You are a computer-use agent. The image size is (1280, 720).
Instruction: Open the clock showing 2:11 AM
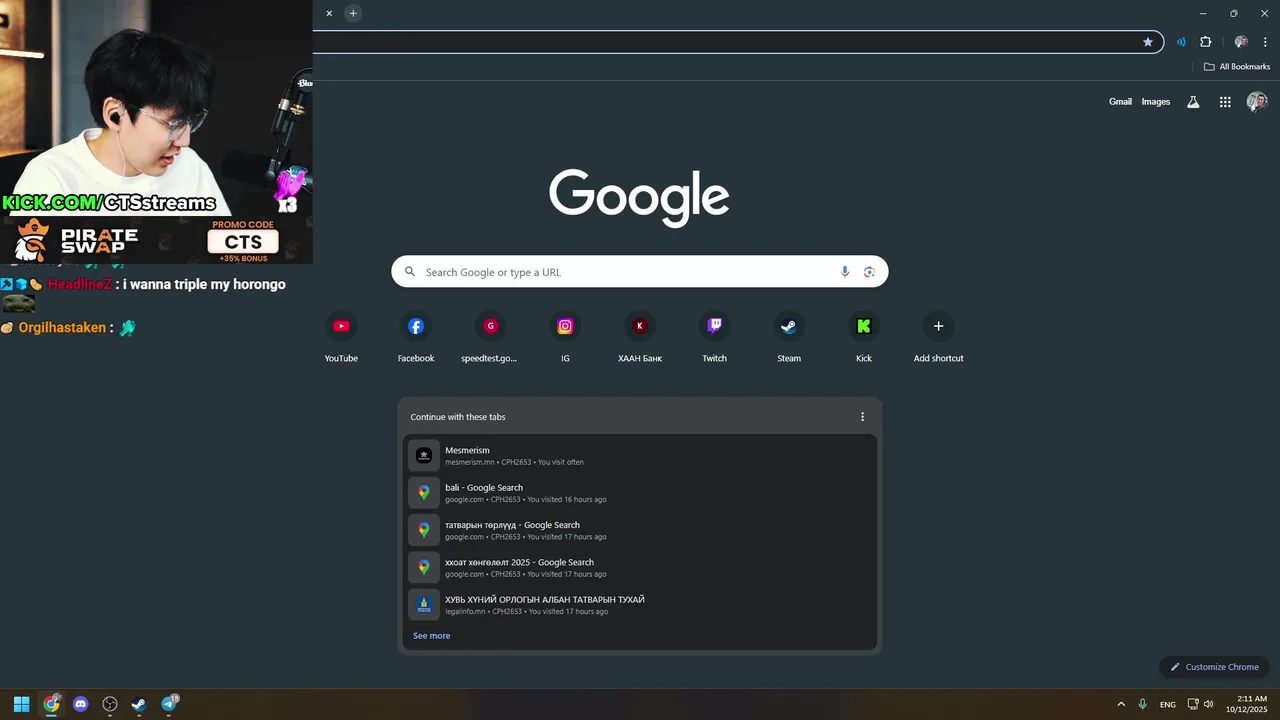[1245, 704]
